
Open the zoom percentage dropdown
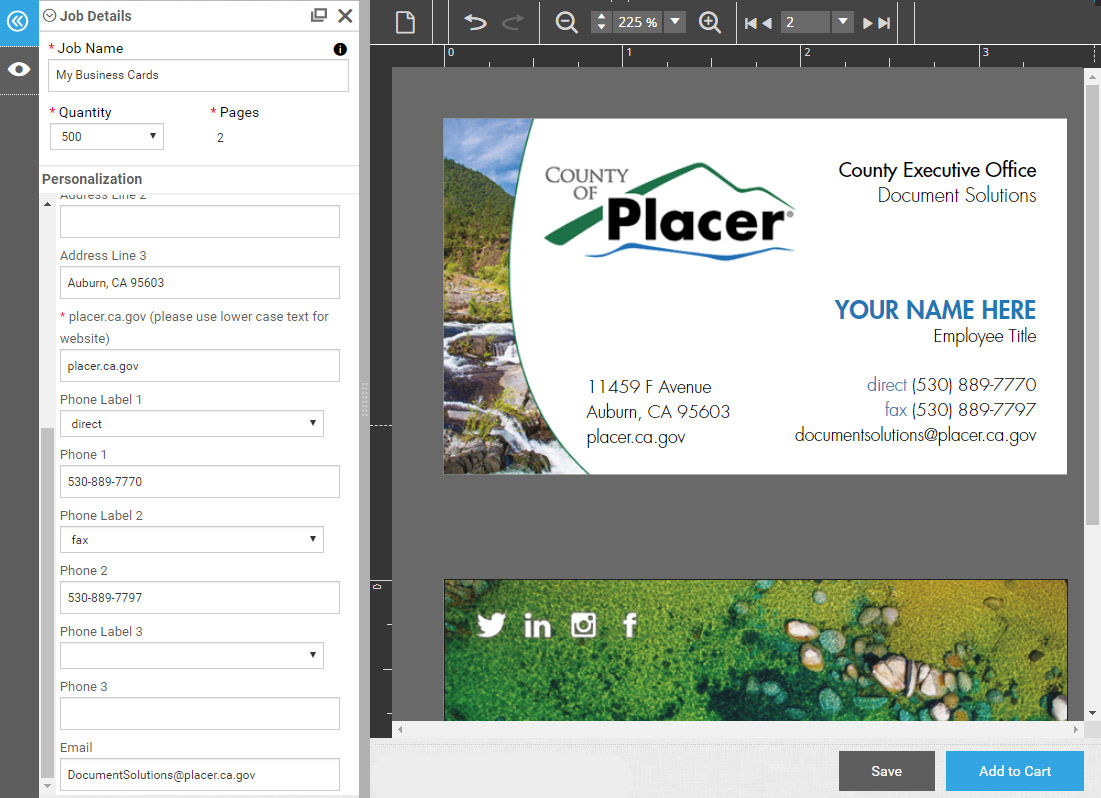675,22
